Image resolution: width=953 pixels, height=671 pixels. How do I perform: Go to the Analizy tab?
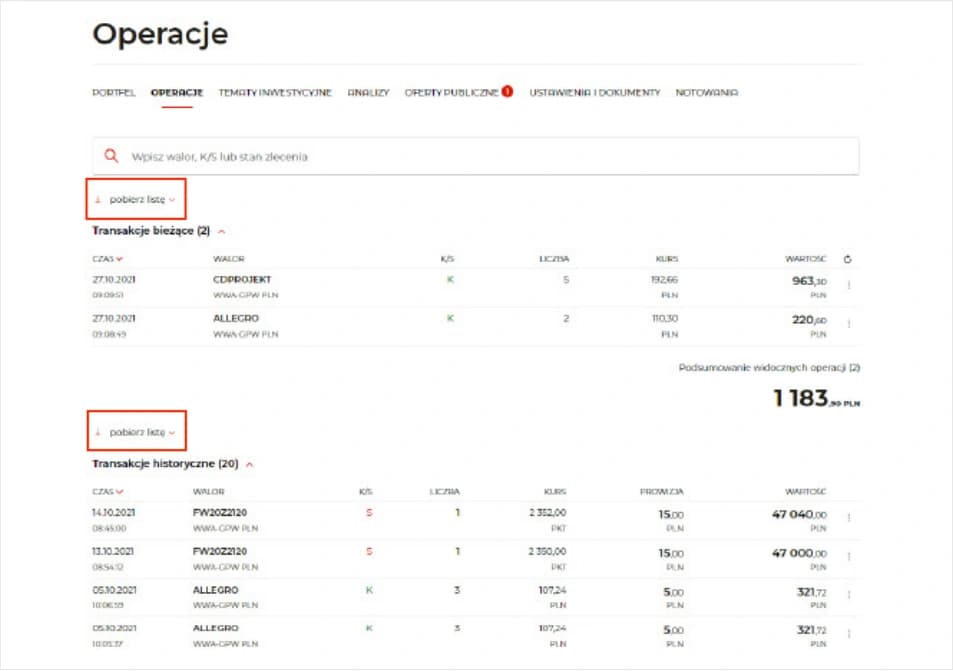coord(368,93)
